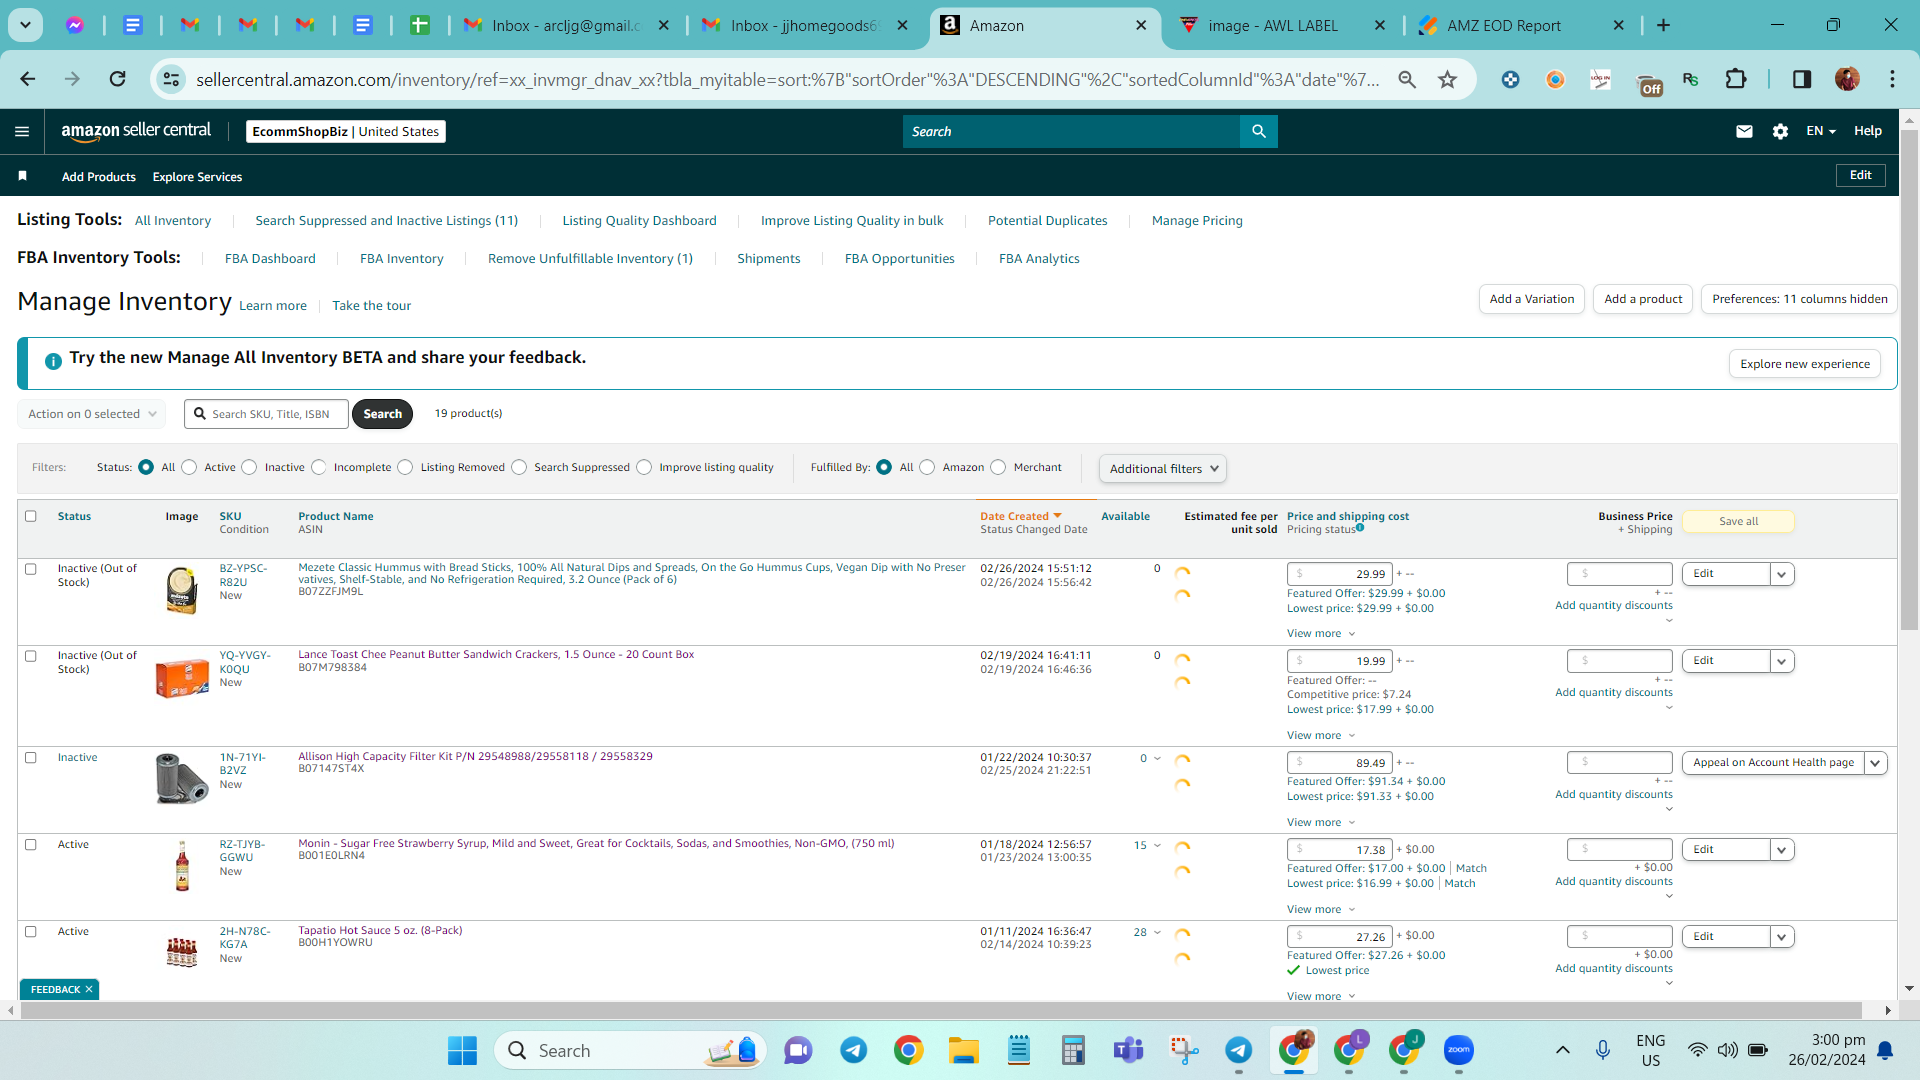Select the Incomplete status radio button
The image size is (1920, 1080).
click(318, 467)
